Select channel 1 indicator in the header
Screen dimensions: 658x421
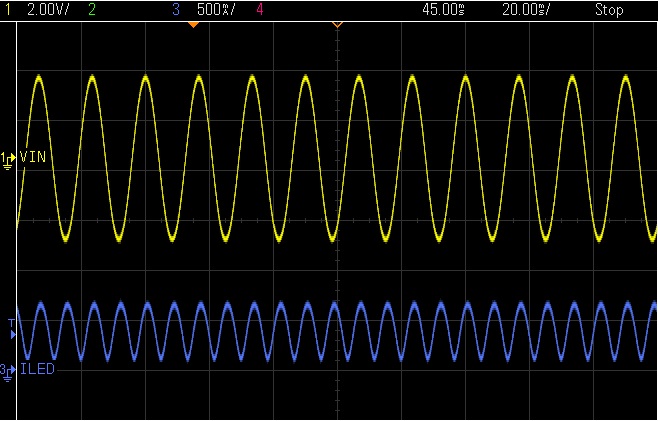pyautogui.click(x=8, y=10)
